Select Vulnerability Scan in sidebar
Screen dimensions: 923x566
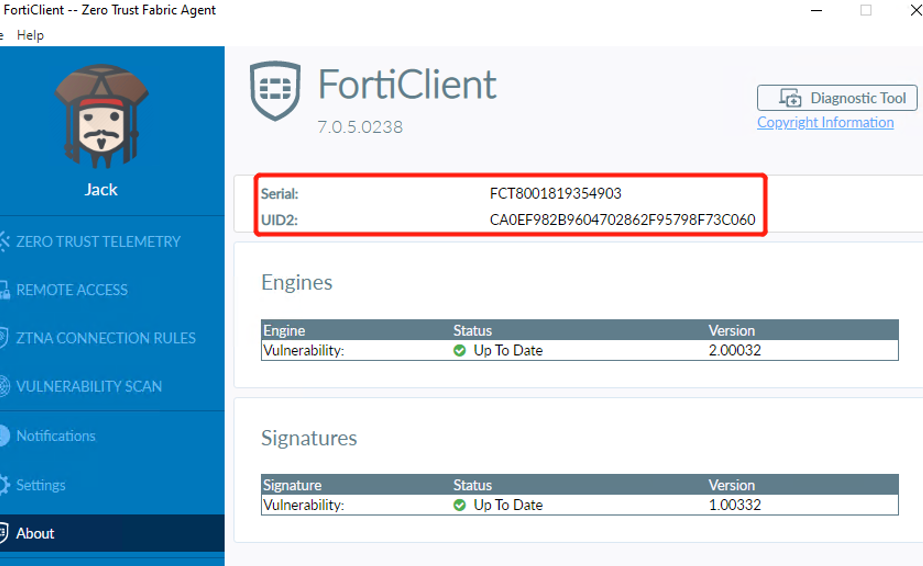(x=89, y=386)
